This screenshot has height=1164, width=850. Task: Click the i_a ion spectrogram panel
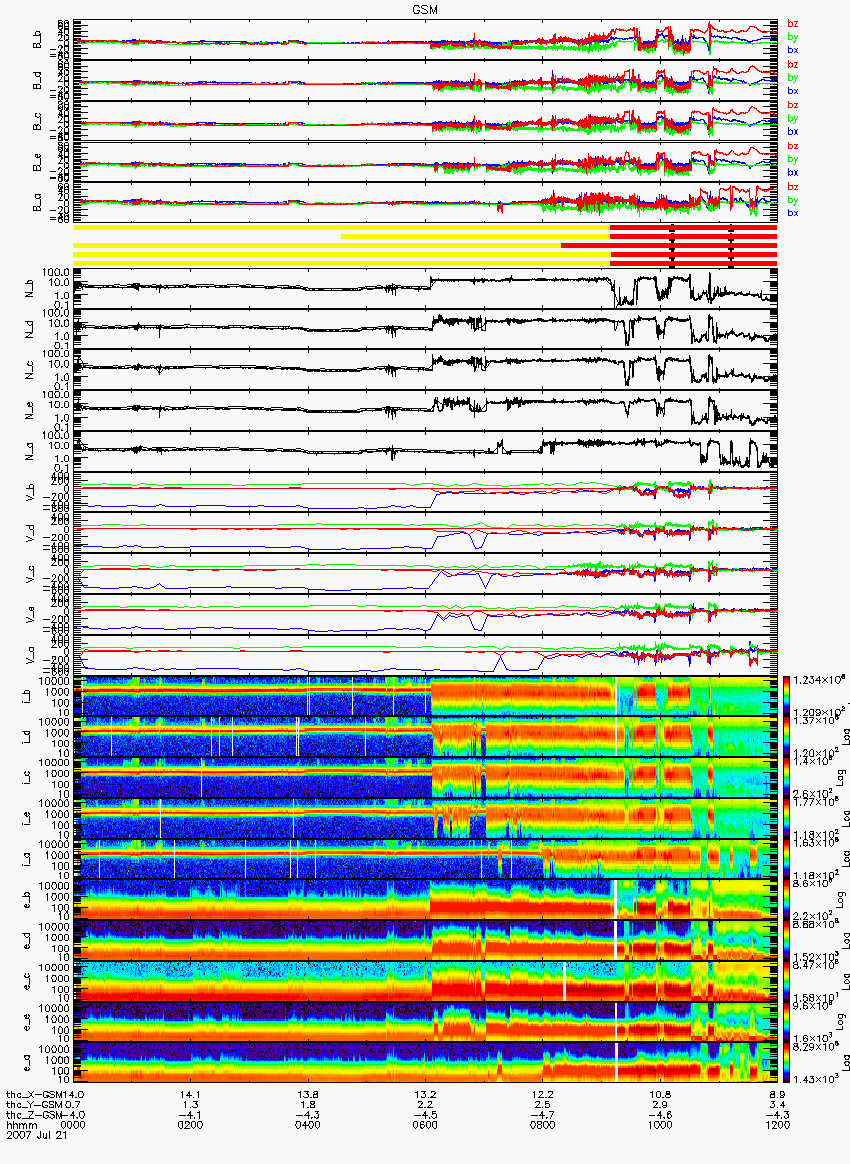point(425,860)
